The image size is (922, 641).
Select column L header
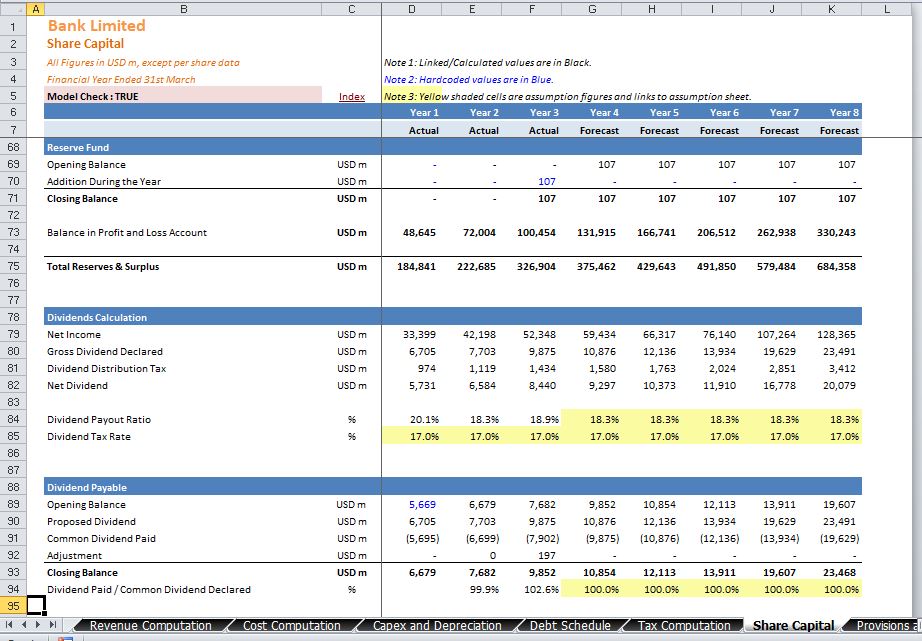click(x=887, y=9)
